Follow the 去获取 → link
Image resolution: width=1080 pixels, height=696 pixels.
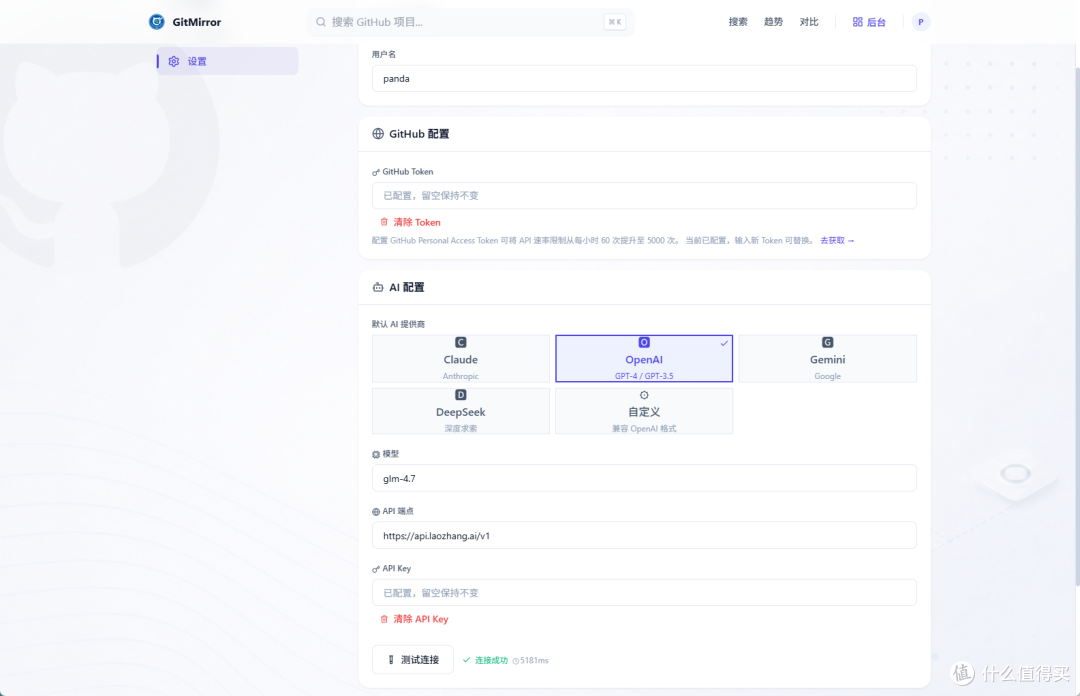click(x=837, y=240)
